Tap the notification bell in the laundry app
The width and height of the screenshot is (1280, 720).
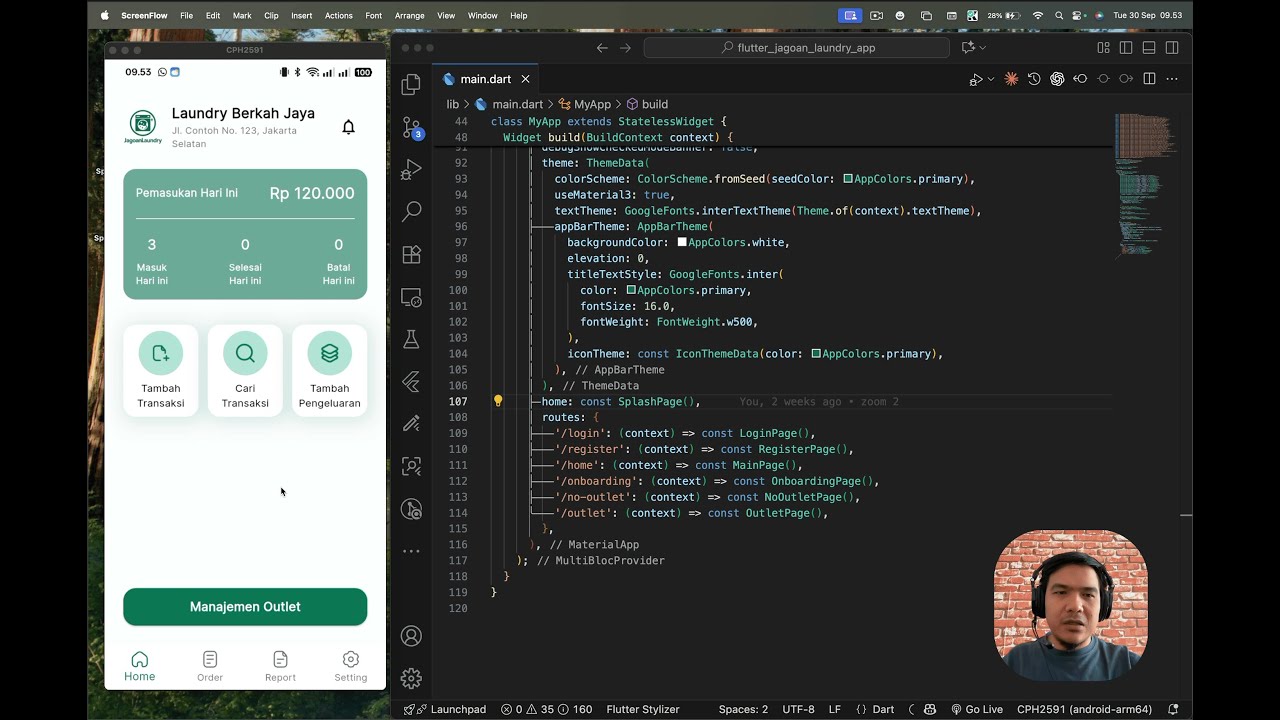click(x=348, y=127)
